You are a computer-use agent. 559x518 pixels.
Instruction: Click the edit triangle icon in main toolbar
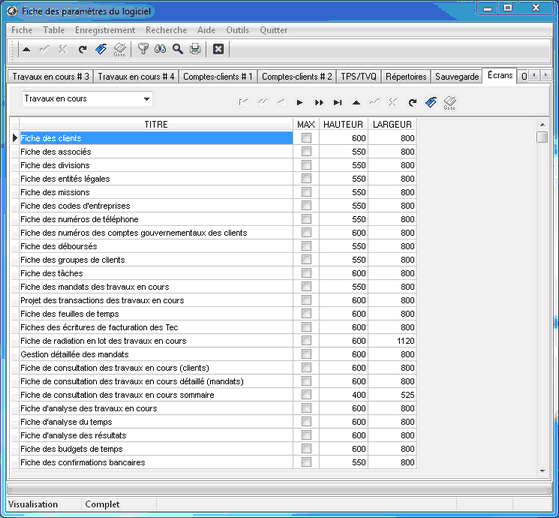coord(26,49)
